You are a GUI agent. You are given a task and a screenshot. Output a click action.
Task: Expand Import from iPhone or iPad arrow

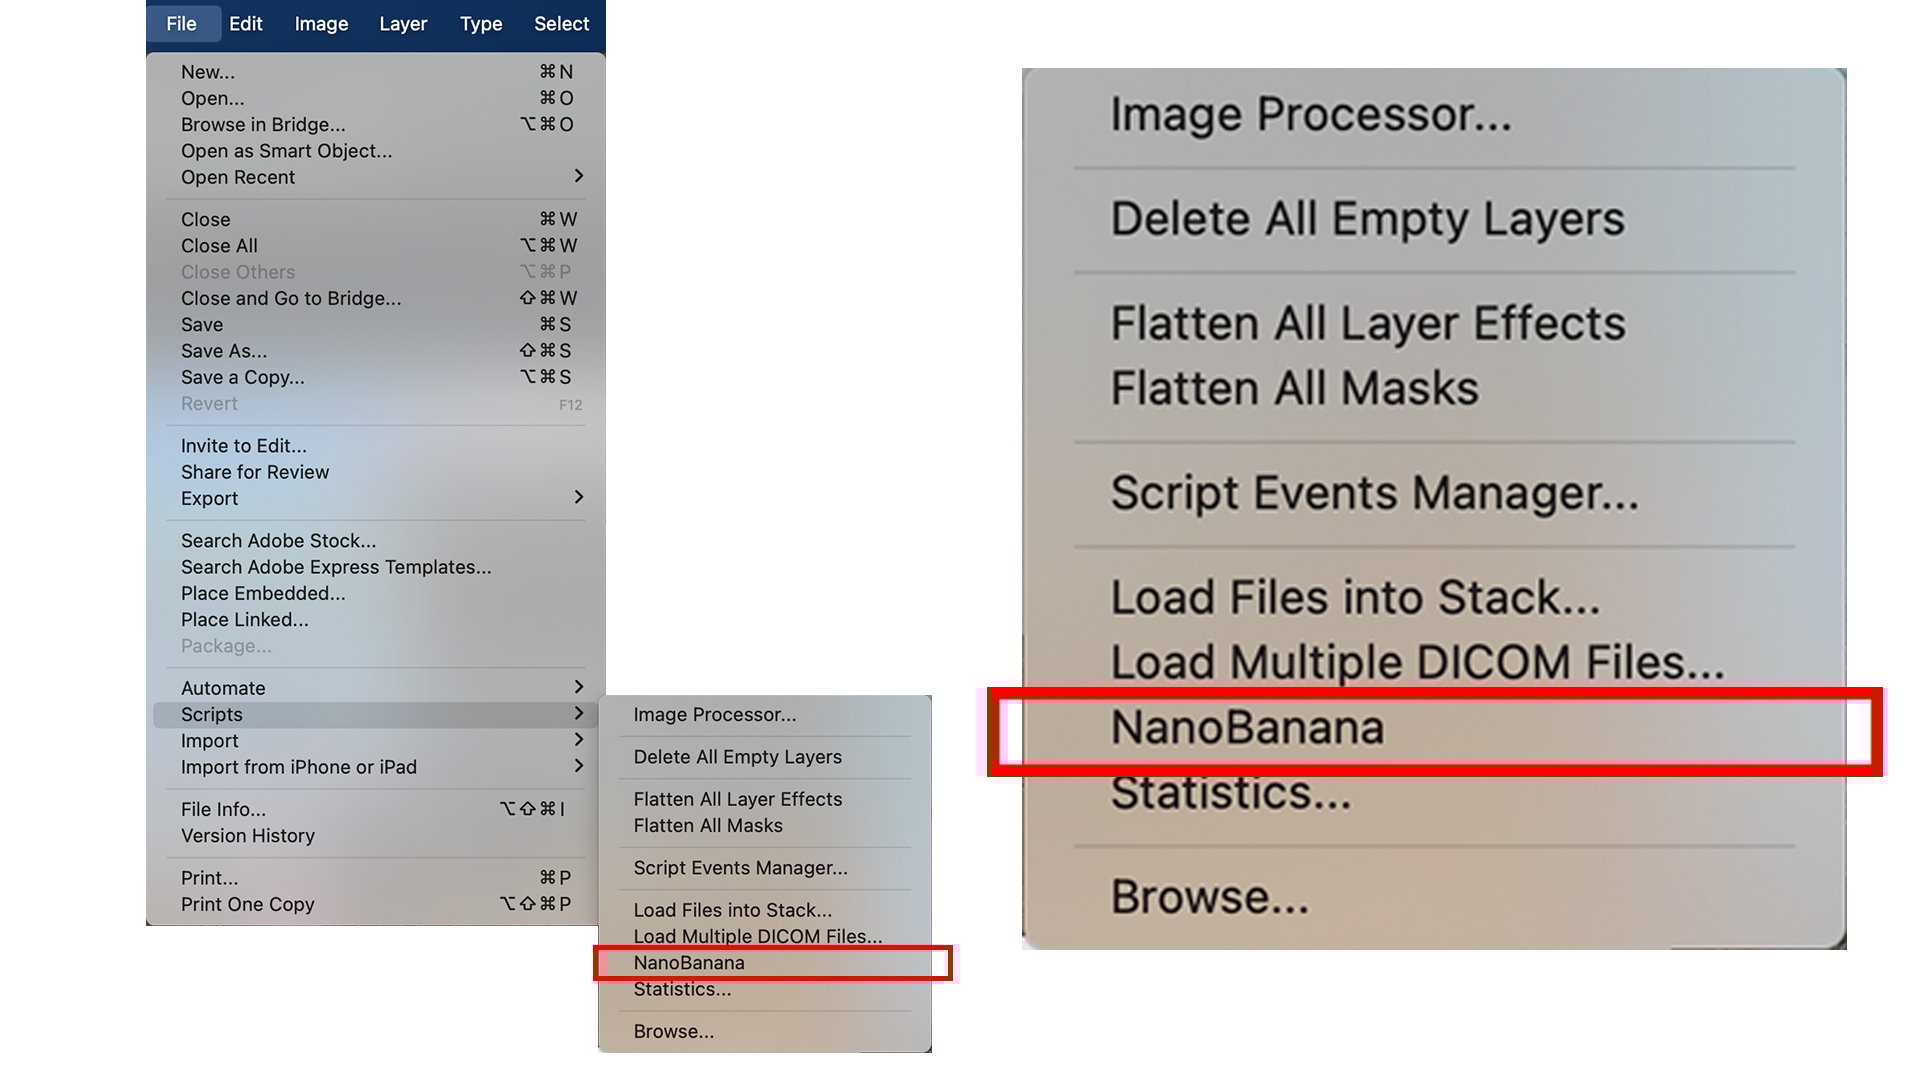[578, 766]
